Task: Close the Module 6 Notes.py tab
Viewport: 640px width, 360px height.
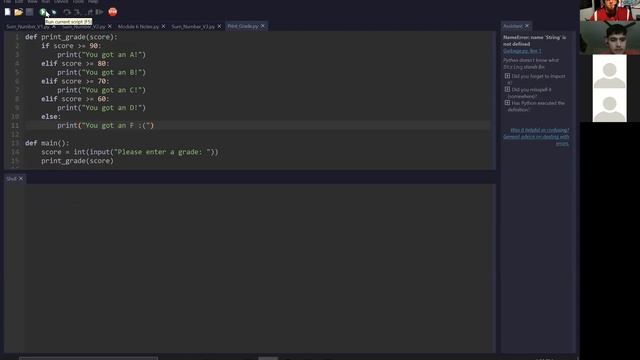Action: (x=163, y=26)
